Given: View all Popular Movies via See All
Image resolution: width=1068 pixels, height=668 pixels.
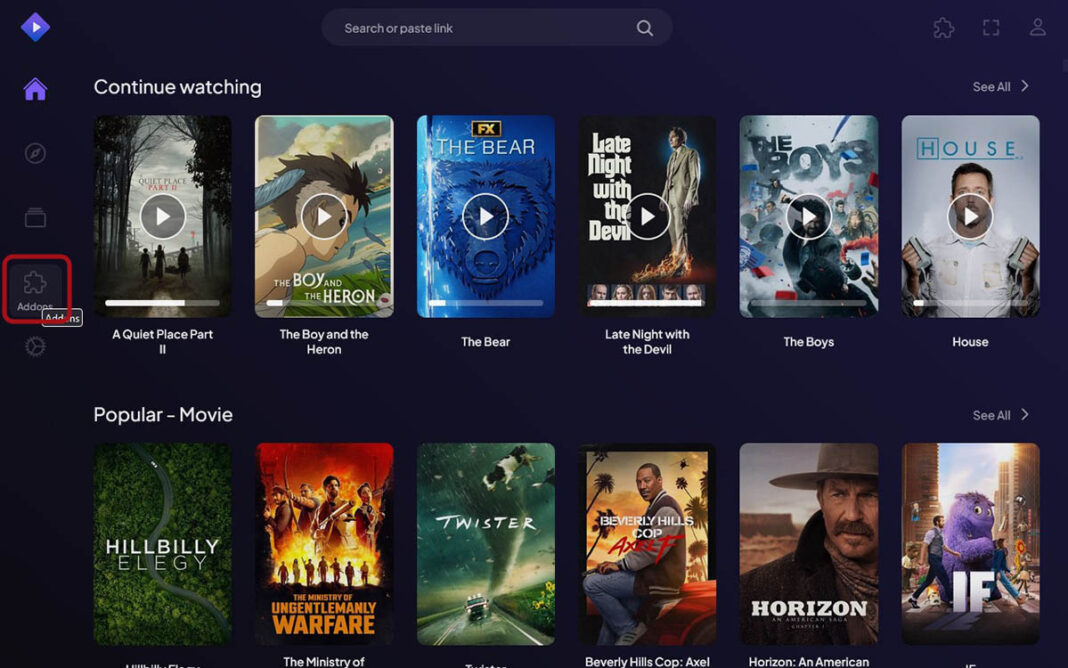Looking at the screenshot, I should pos(993,414).
